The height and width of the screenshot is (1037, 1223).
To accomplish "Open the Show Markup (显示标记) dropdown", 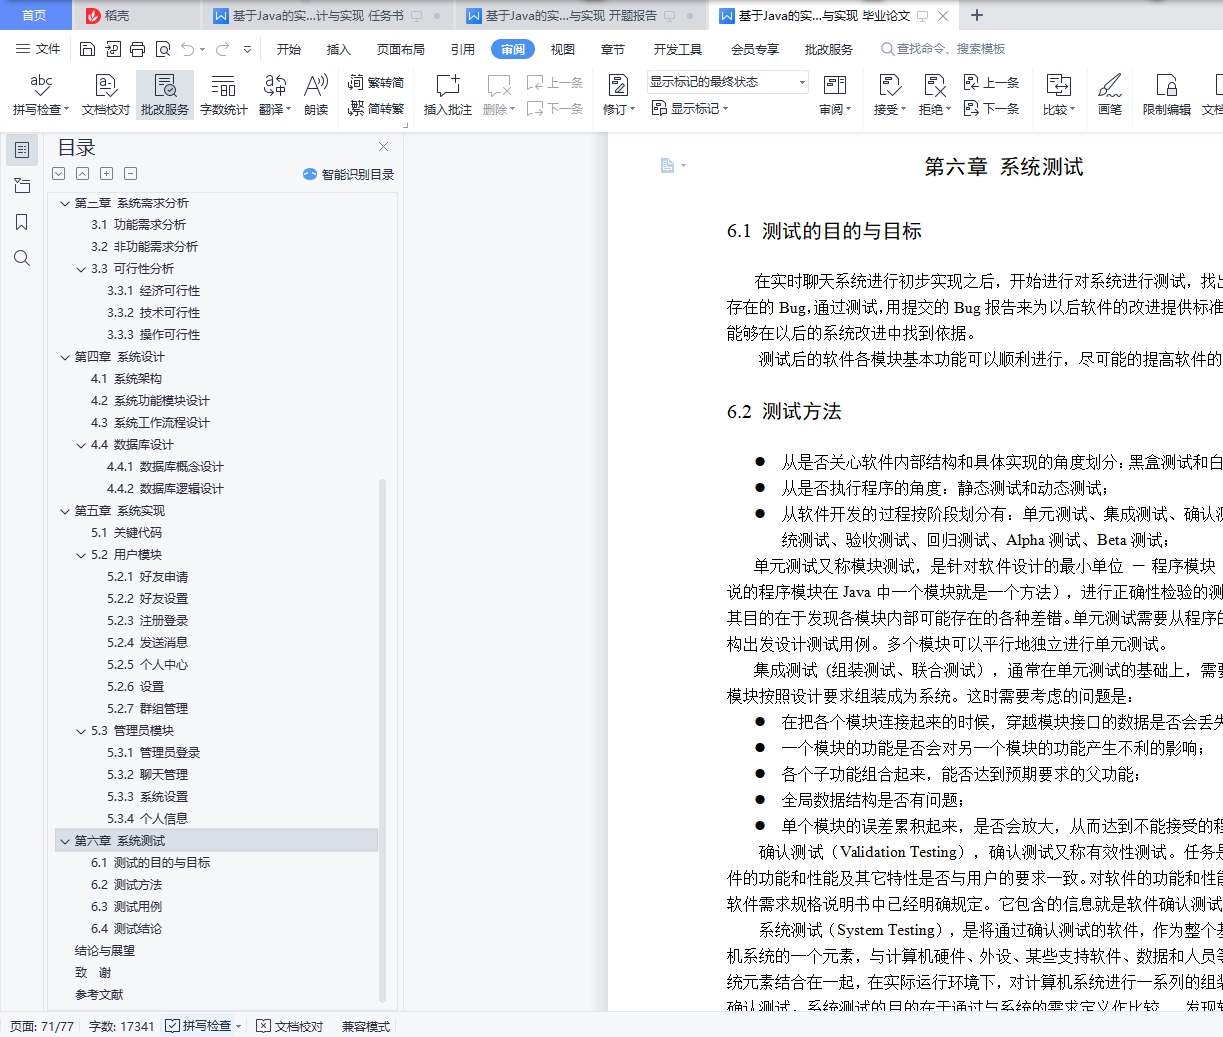I will (x=690, y=108).
